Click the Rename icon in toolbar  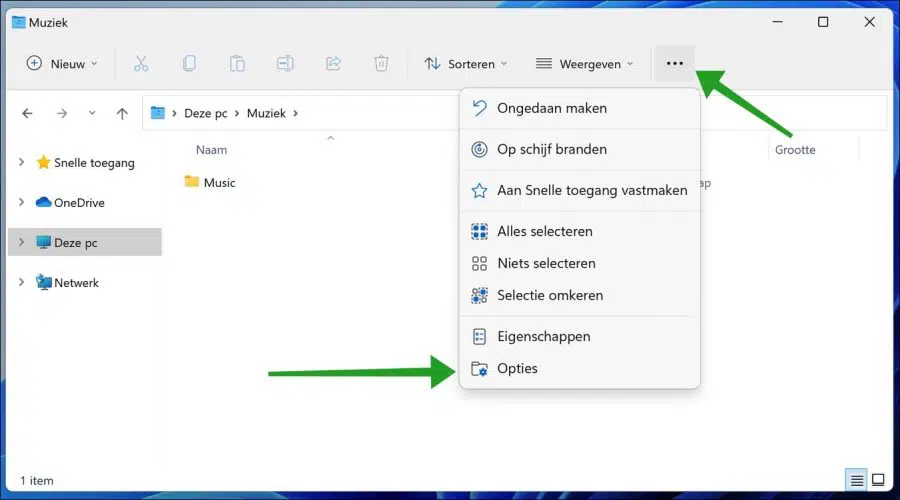[285, 63]
